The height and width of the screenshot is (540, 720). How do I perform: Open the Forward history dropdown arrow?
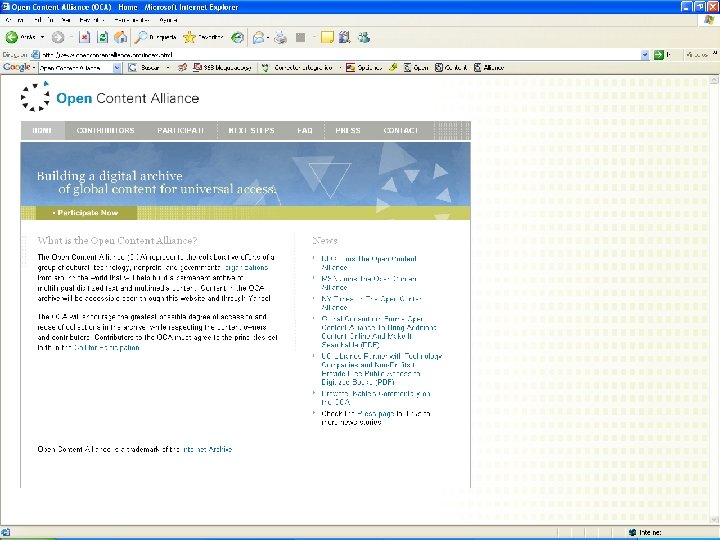pyautogui.click(x=72, y=37)
